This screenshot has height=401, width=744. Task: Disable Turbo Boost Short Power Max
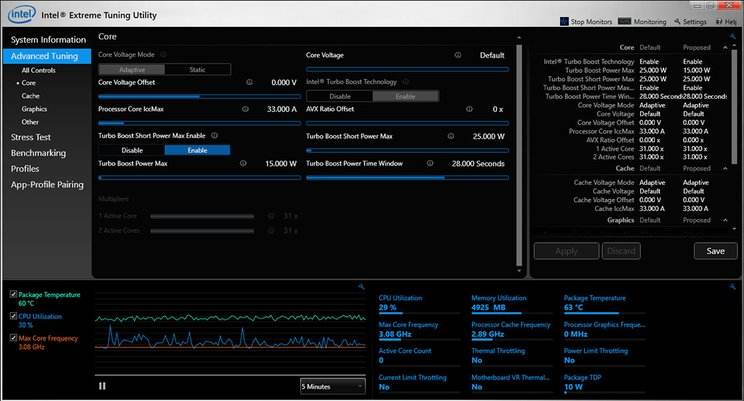tap(132, 150)
